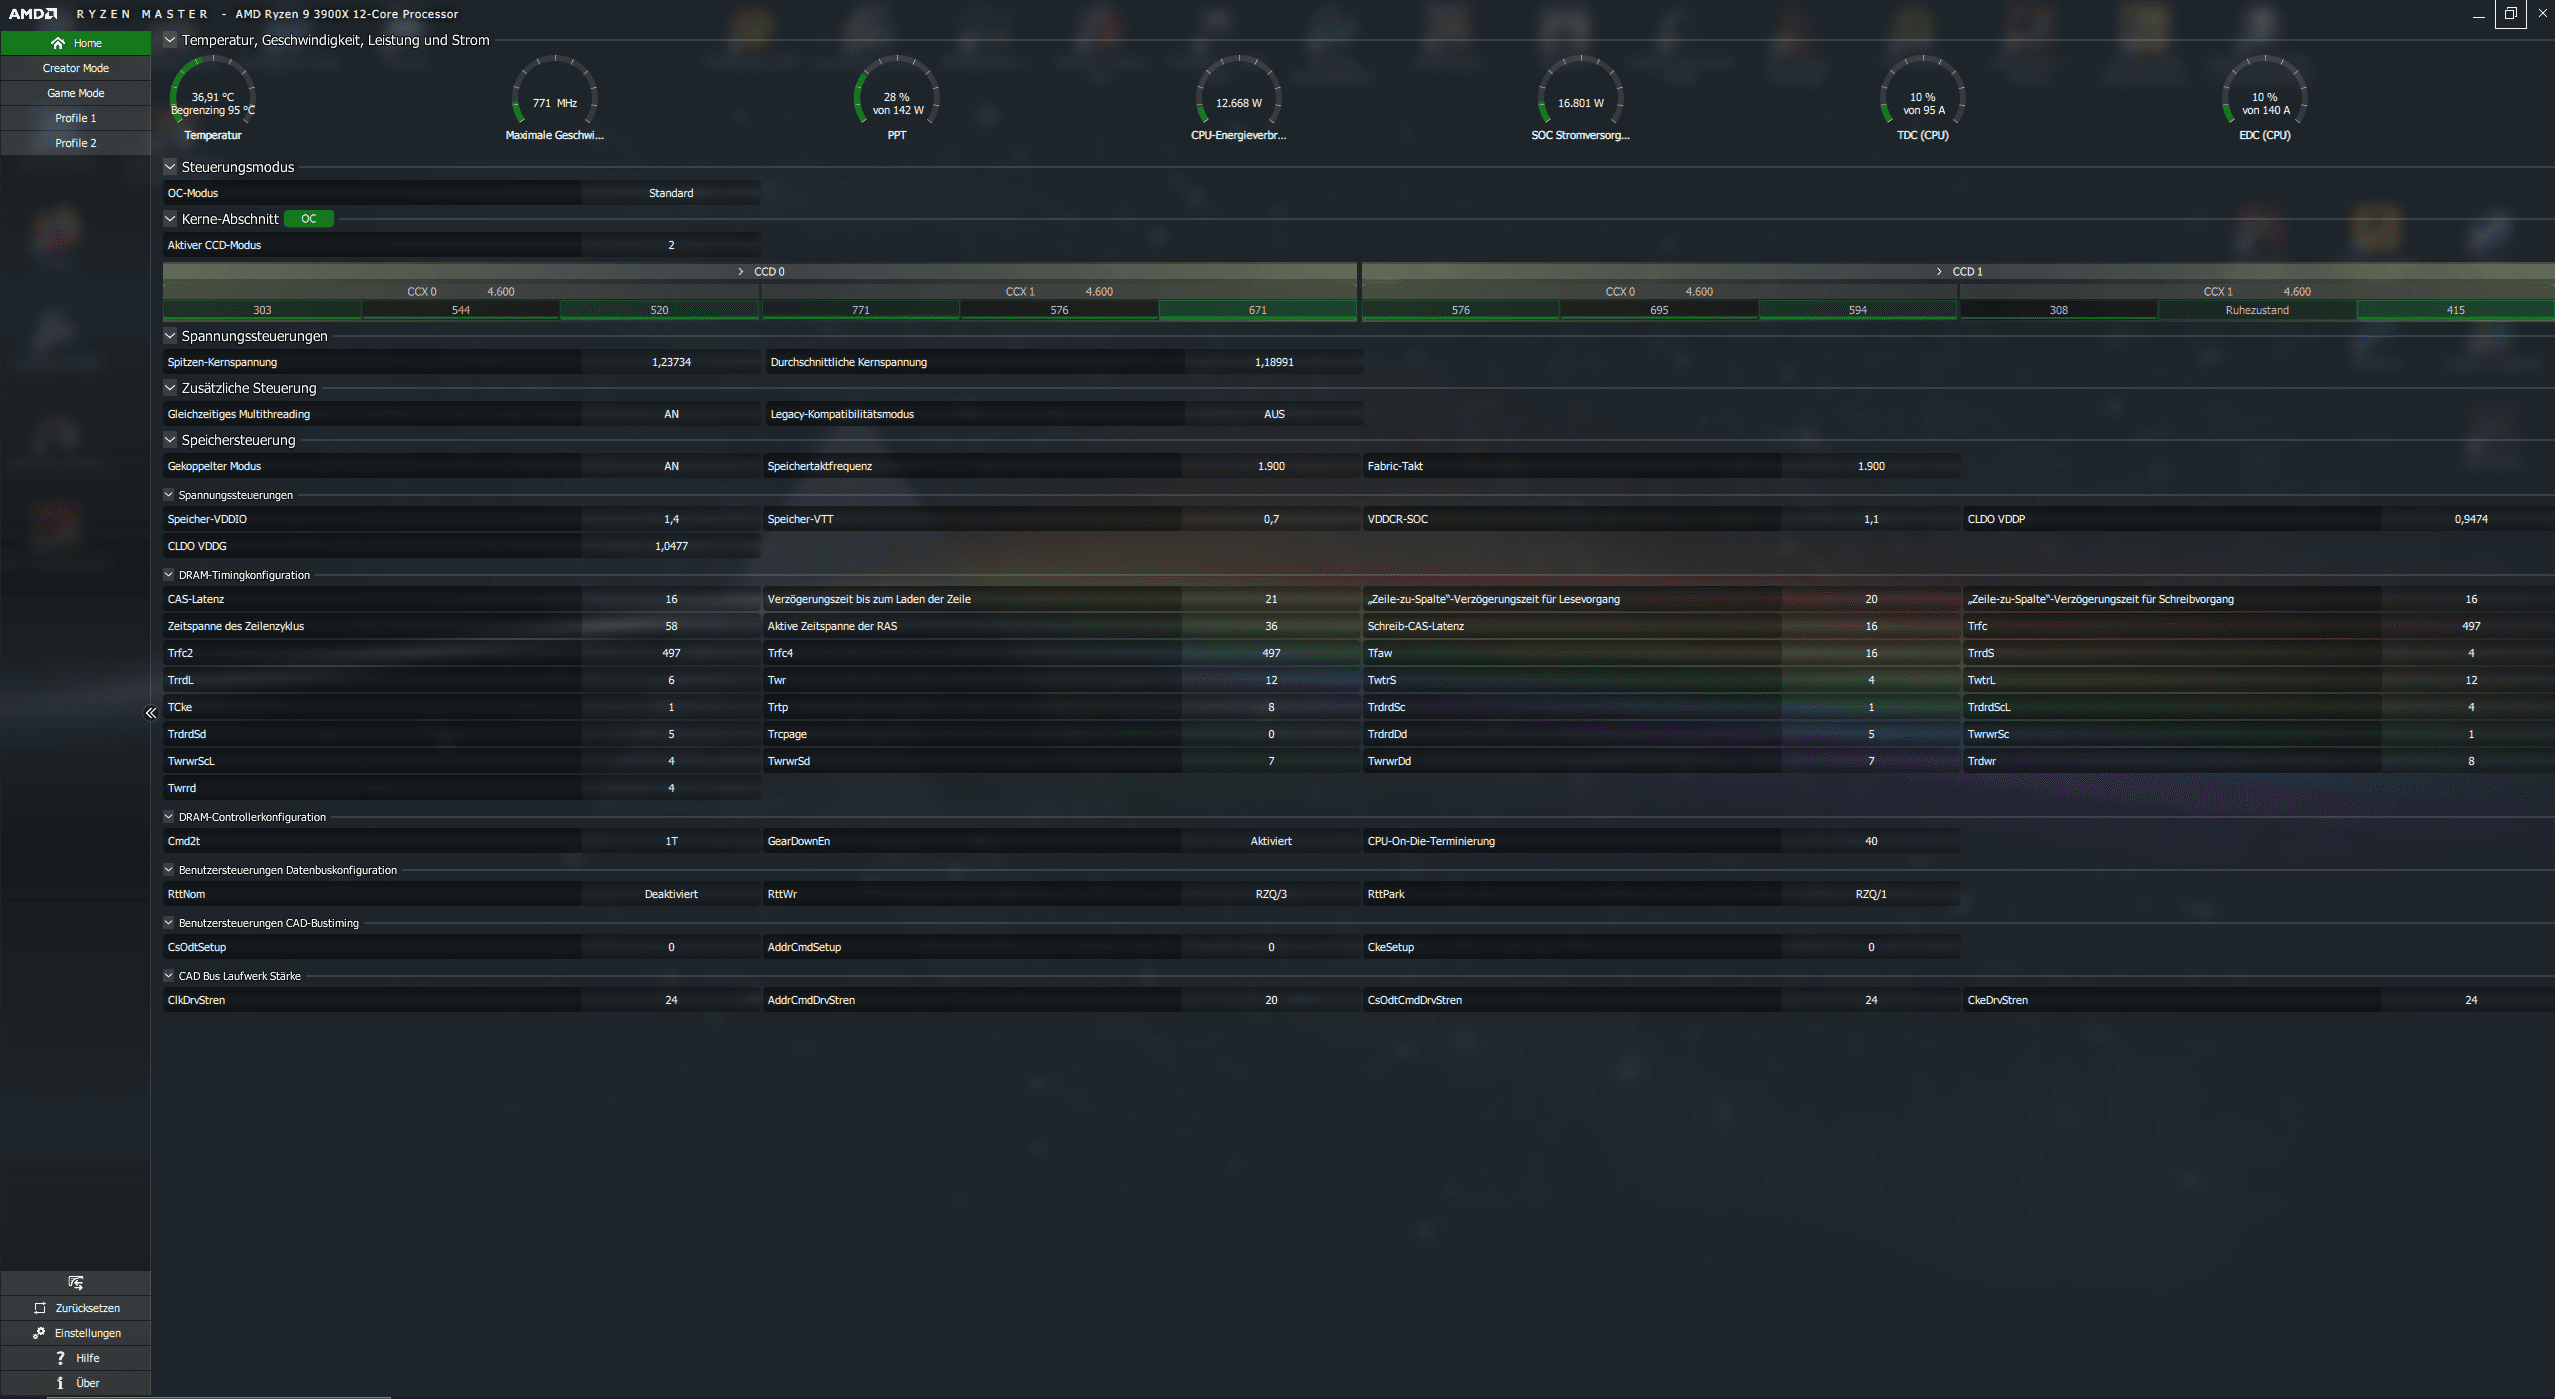Viewport: 2555px width, 1399px height.
Task: Click the Zurücksetzen button label
Action: coord(88,1308)
